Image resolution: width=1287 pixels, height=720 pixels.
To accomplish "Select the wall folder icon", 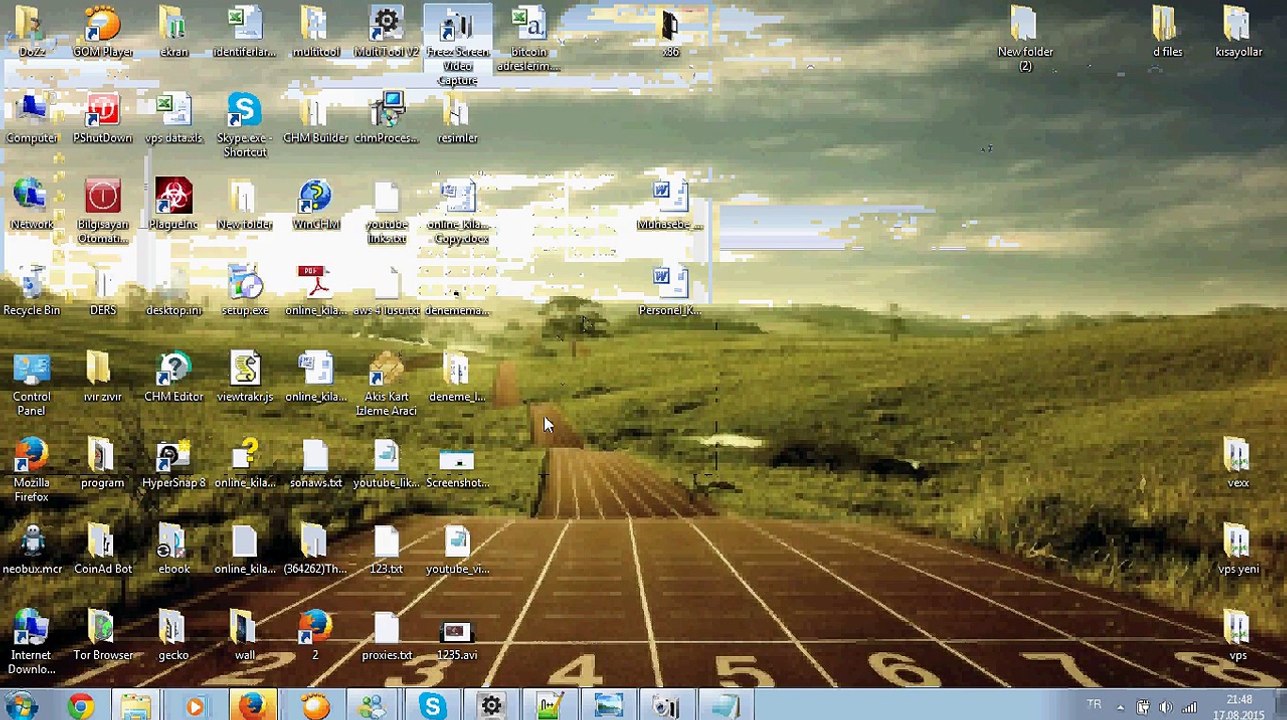I will (245, 637).
